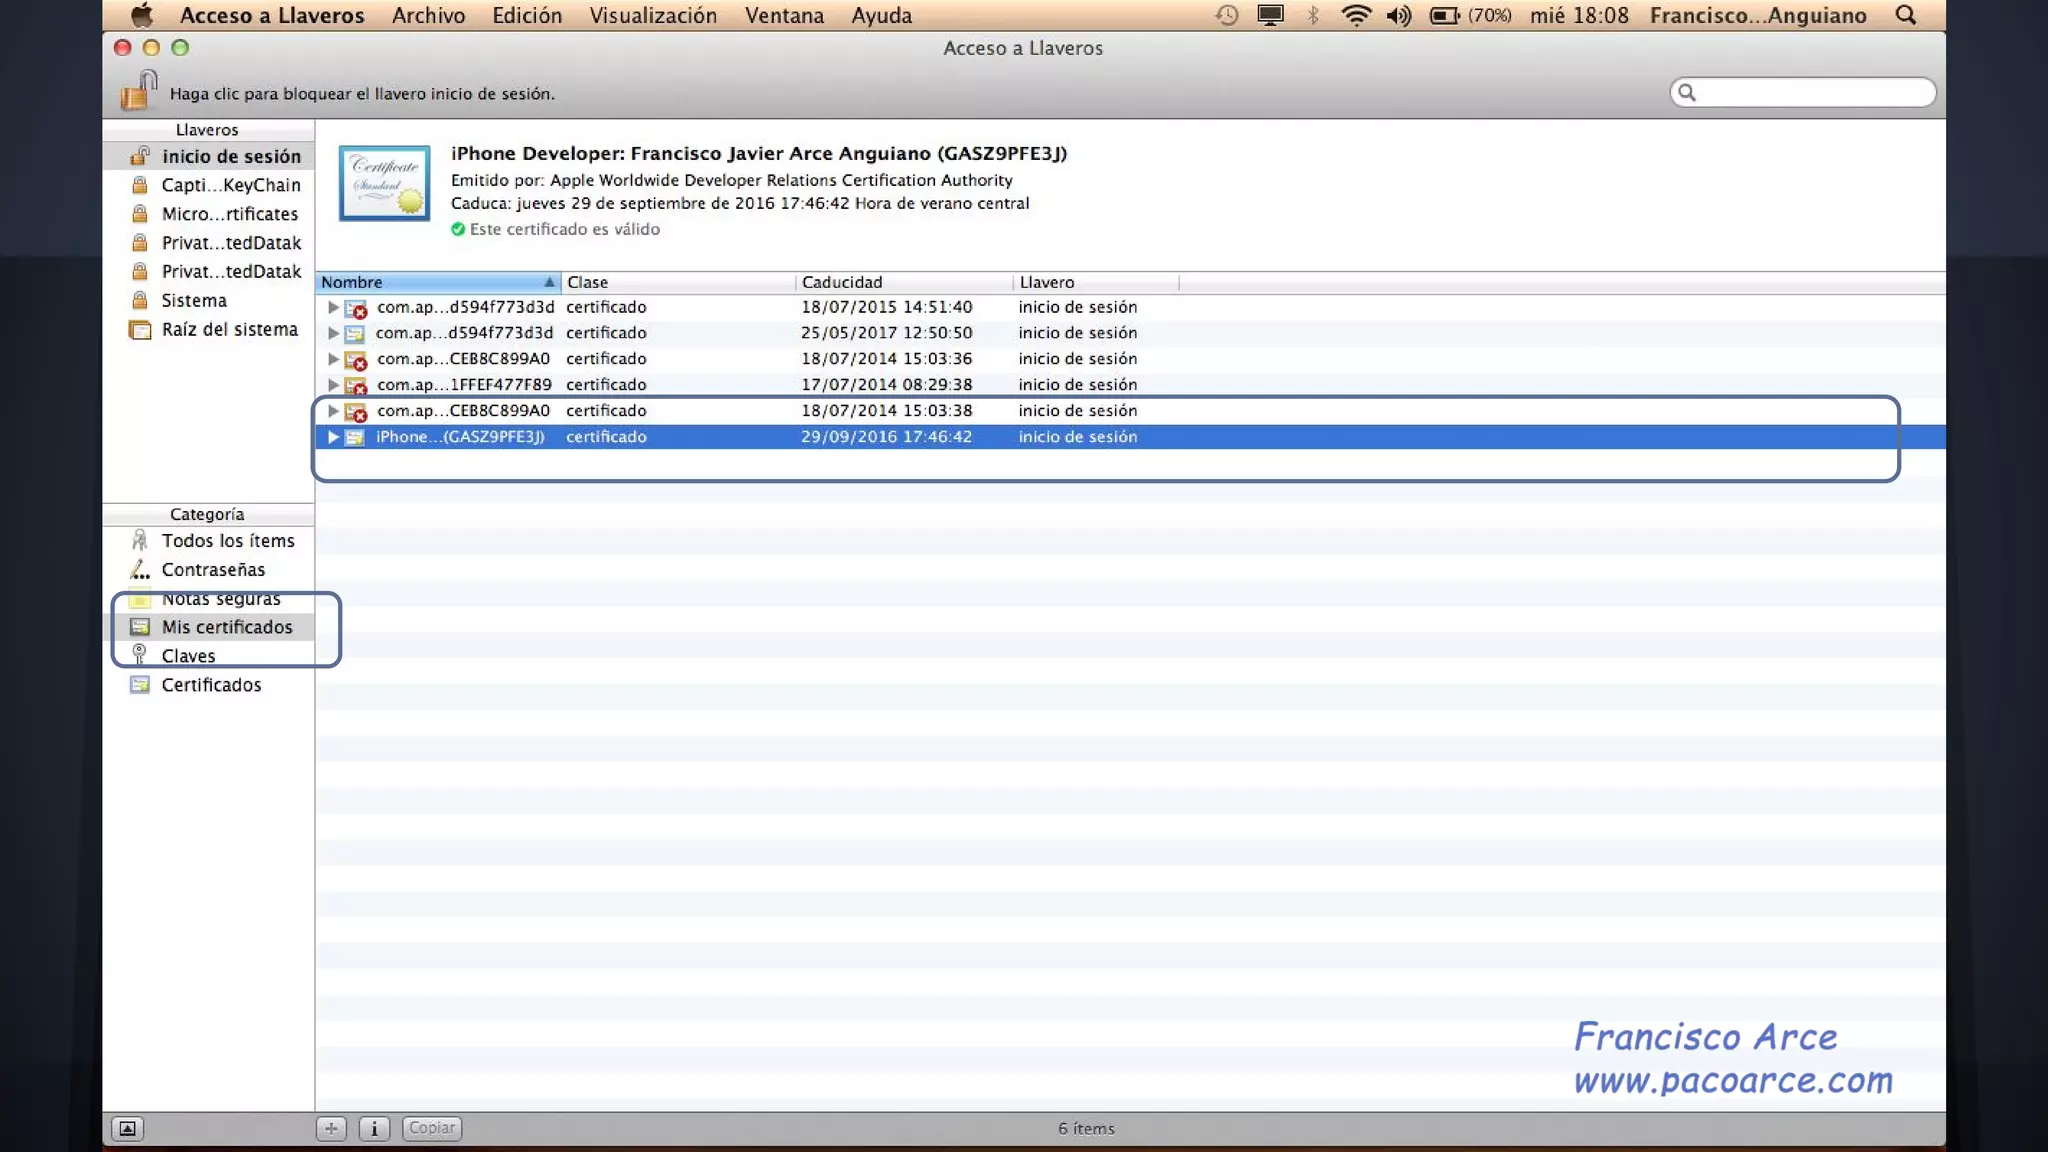Open Spotlight search in menu bar
2048x1152 pixels.
1905,15
